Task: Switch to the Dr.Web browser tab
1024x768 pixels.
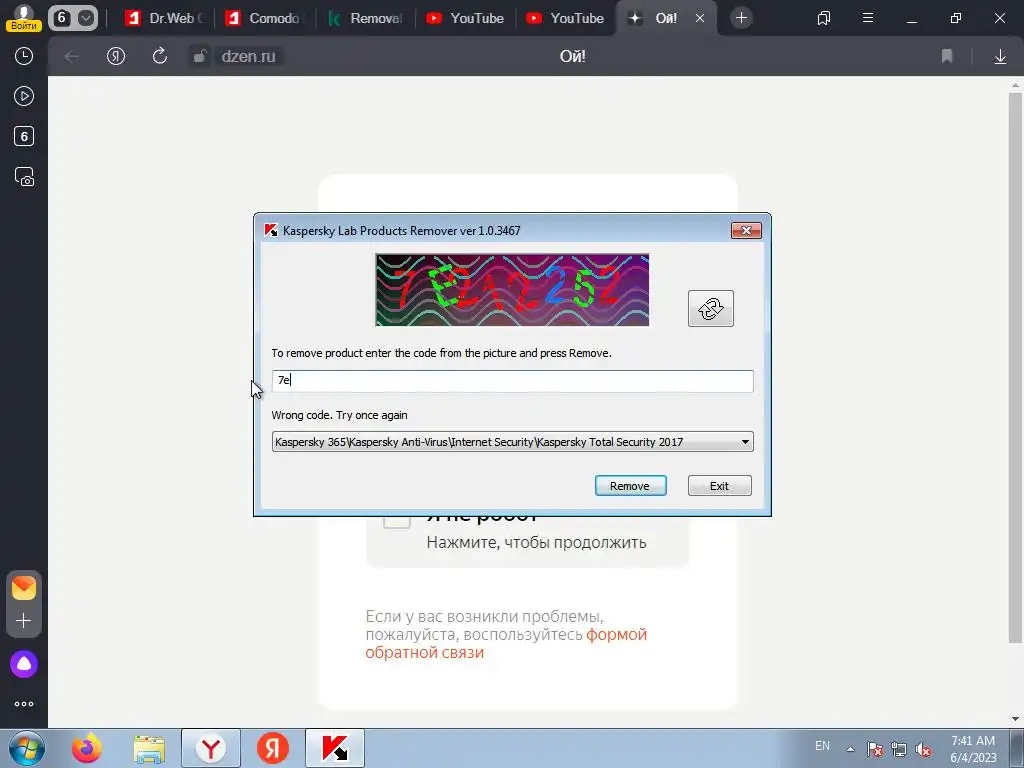Action: (164, 18)
